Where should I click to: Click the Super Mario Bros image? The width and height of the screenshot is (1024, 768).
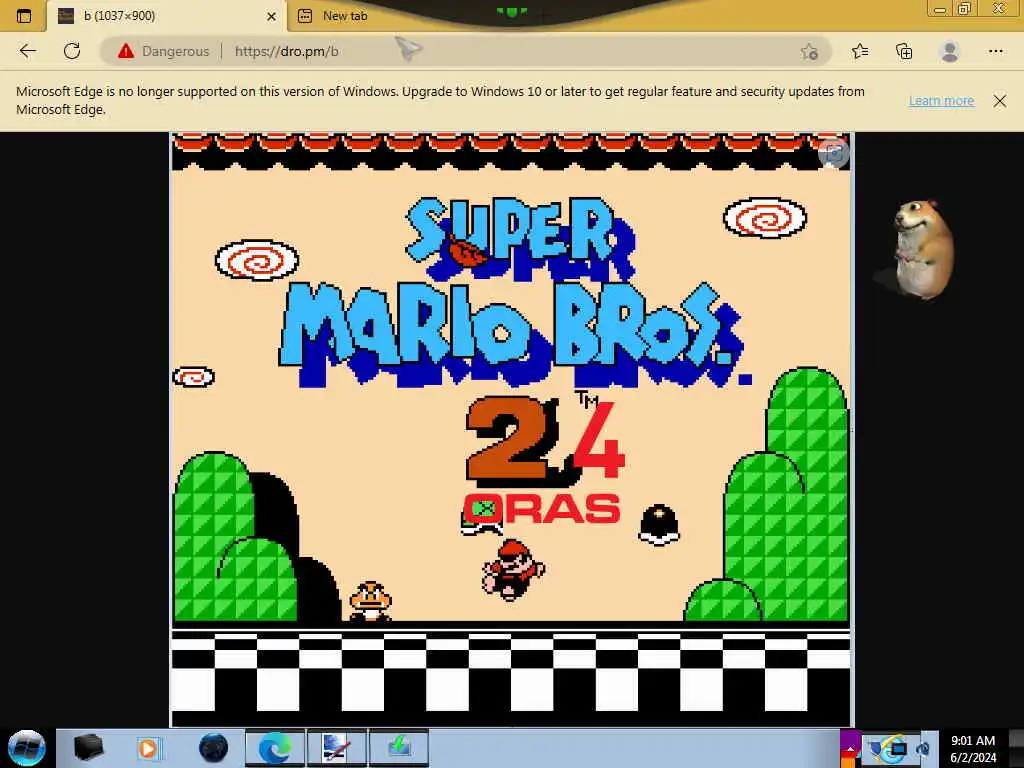[511, 429]
